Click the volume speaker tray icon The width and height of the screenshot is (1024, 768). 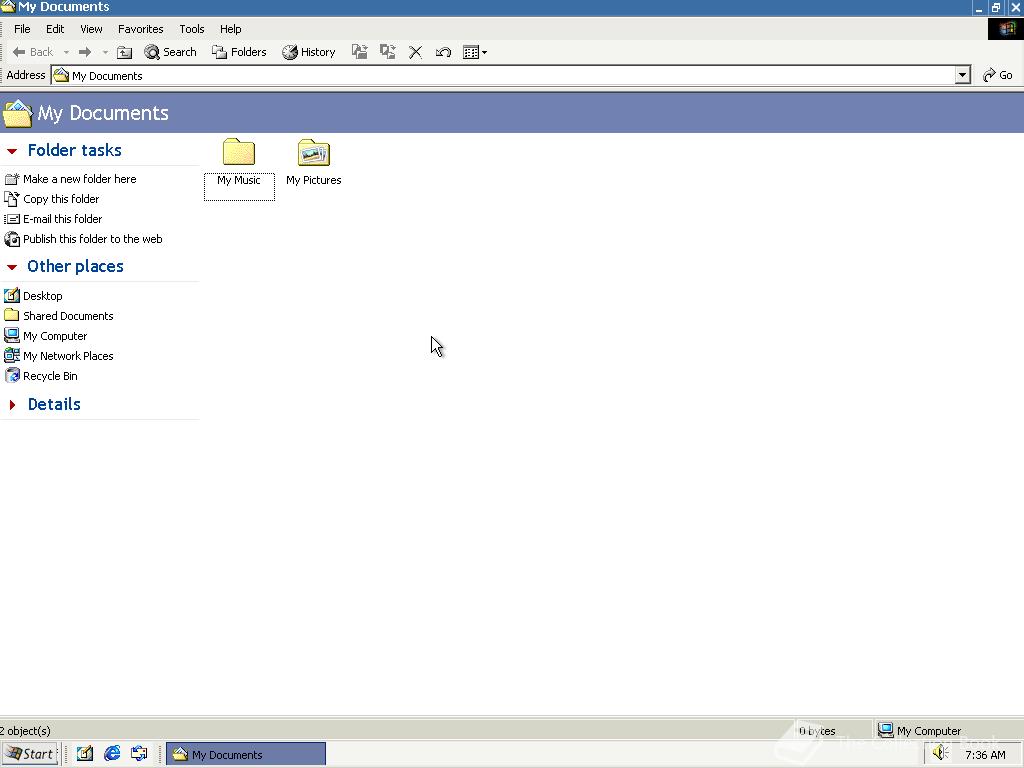[x=940, y=754]
